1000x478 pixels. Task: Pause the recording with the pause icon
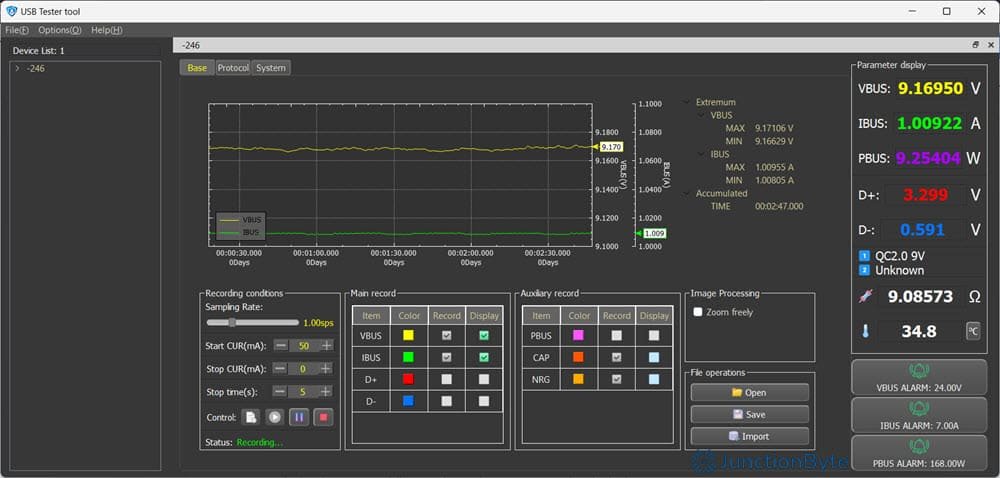click(x=299, y=416)
